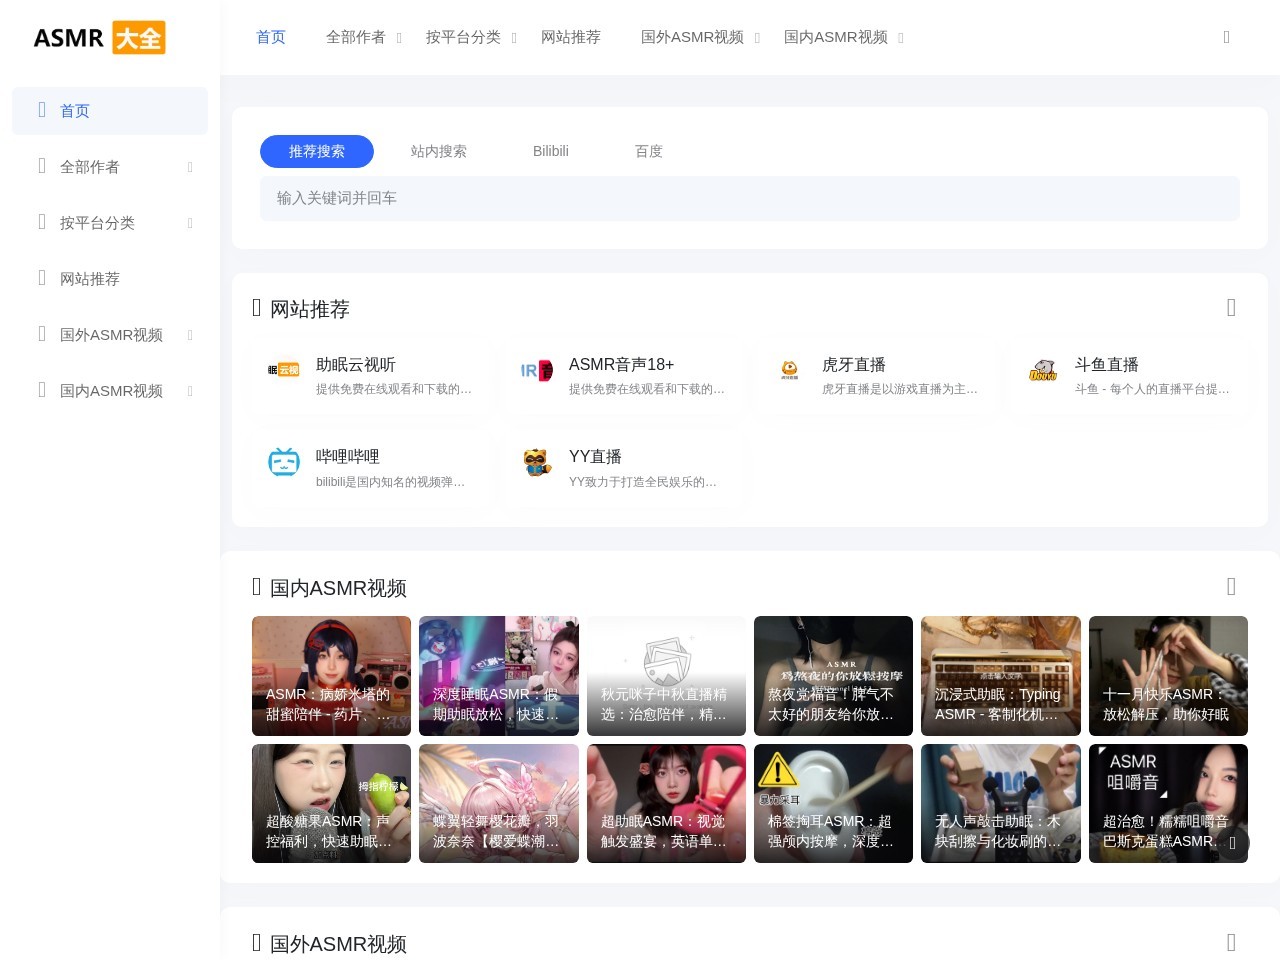Click the 斗鱼直播 logo icon

[1043, 371]
